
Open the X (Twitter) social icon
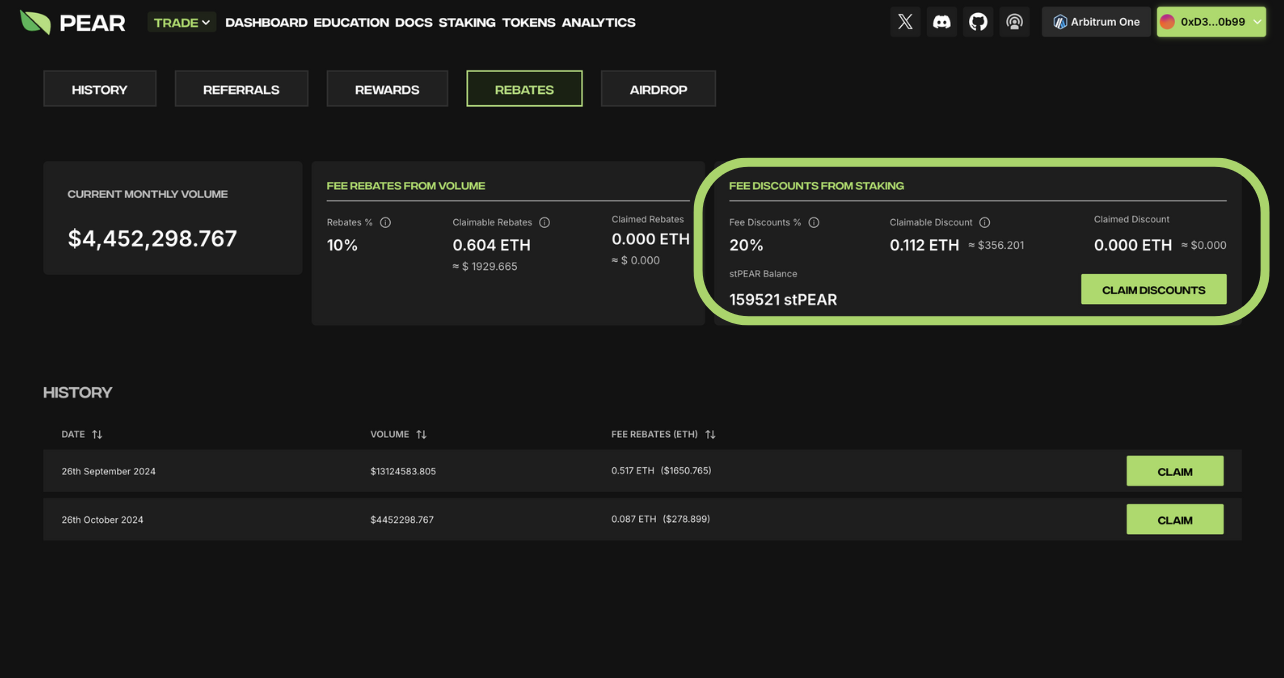pos(905,22)
